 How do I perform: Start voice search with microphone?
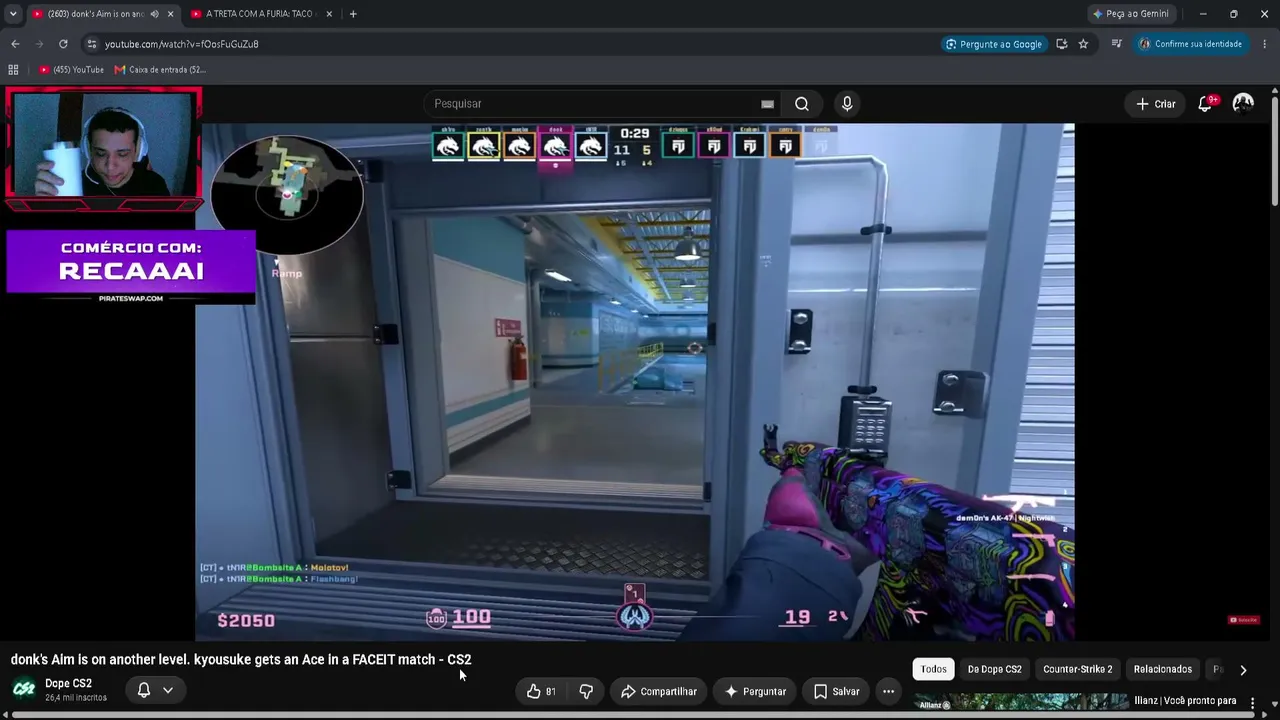(847, 104)
